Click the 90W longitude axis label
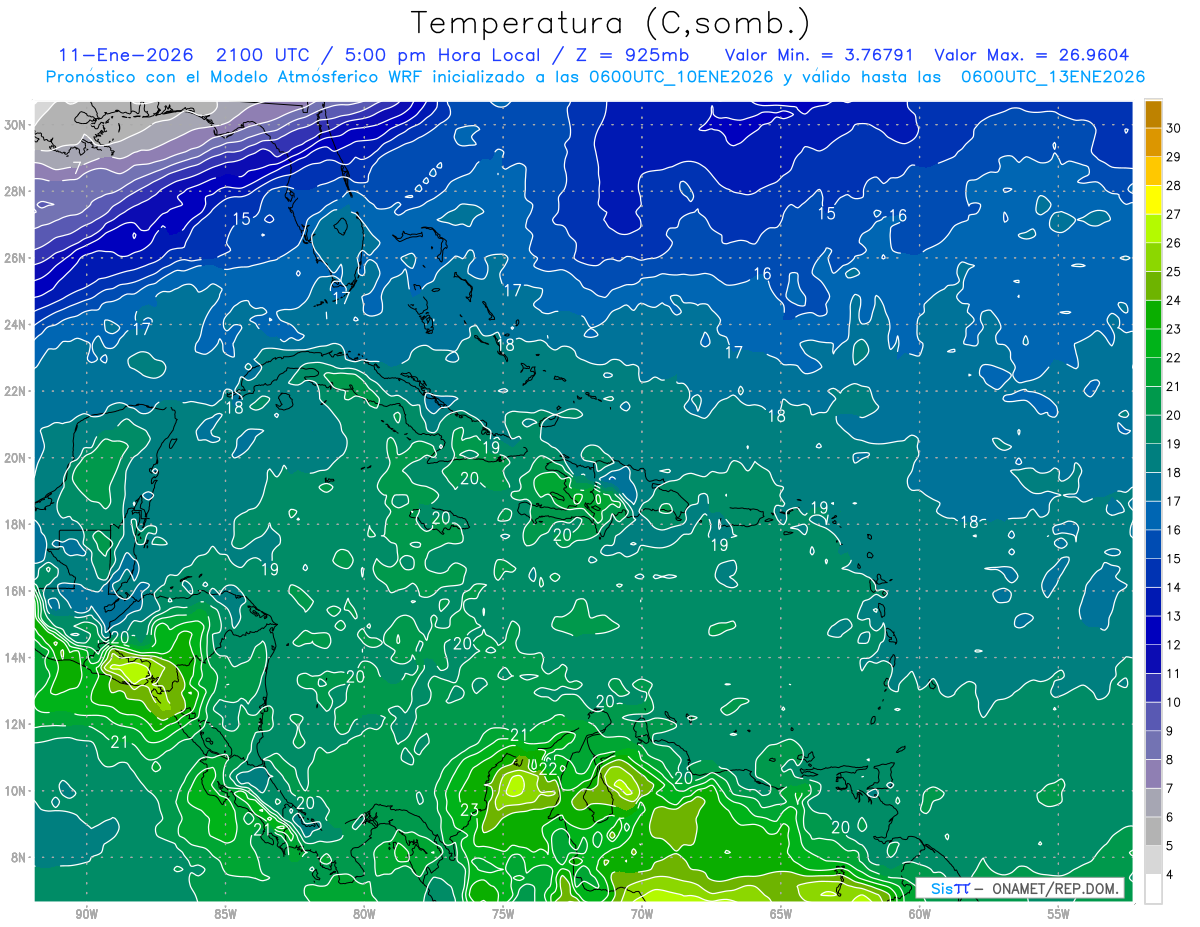The height and width of the screenshot is (927, 1200). point(86,914)
